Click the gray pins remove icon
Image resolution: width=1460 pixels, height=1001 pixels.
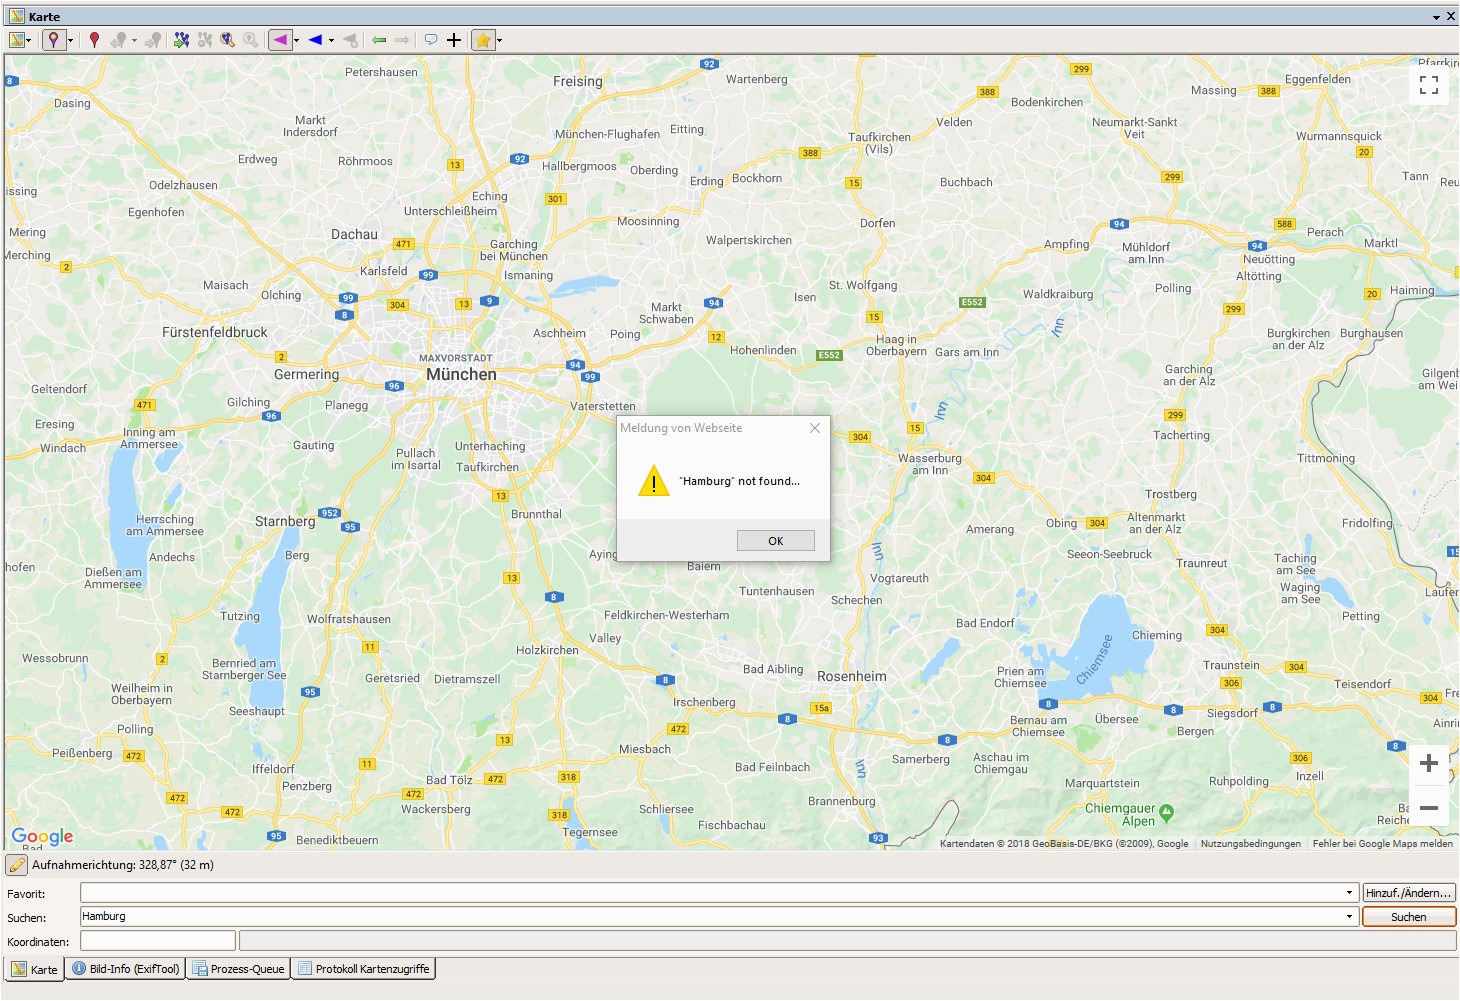pyautogui.click(x=205, y=40)
